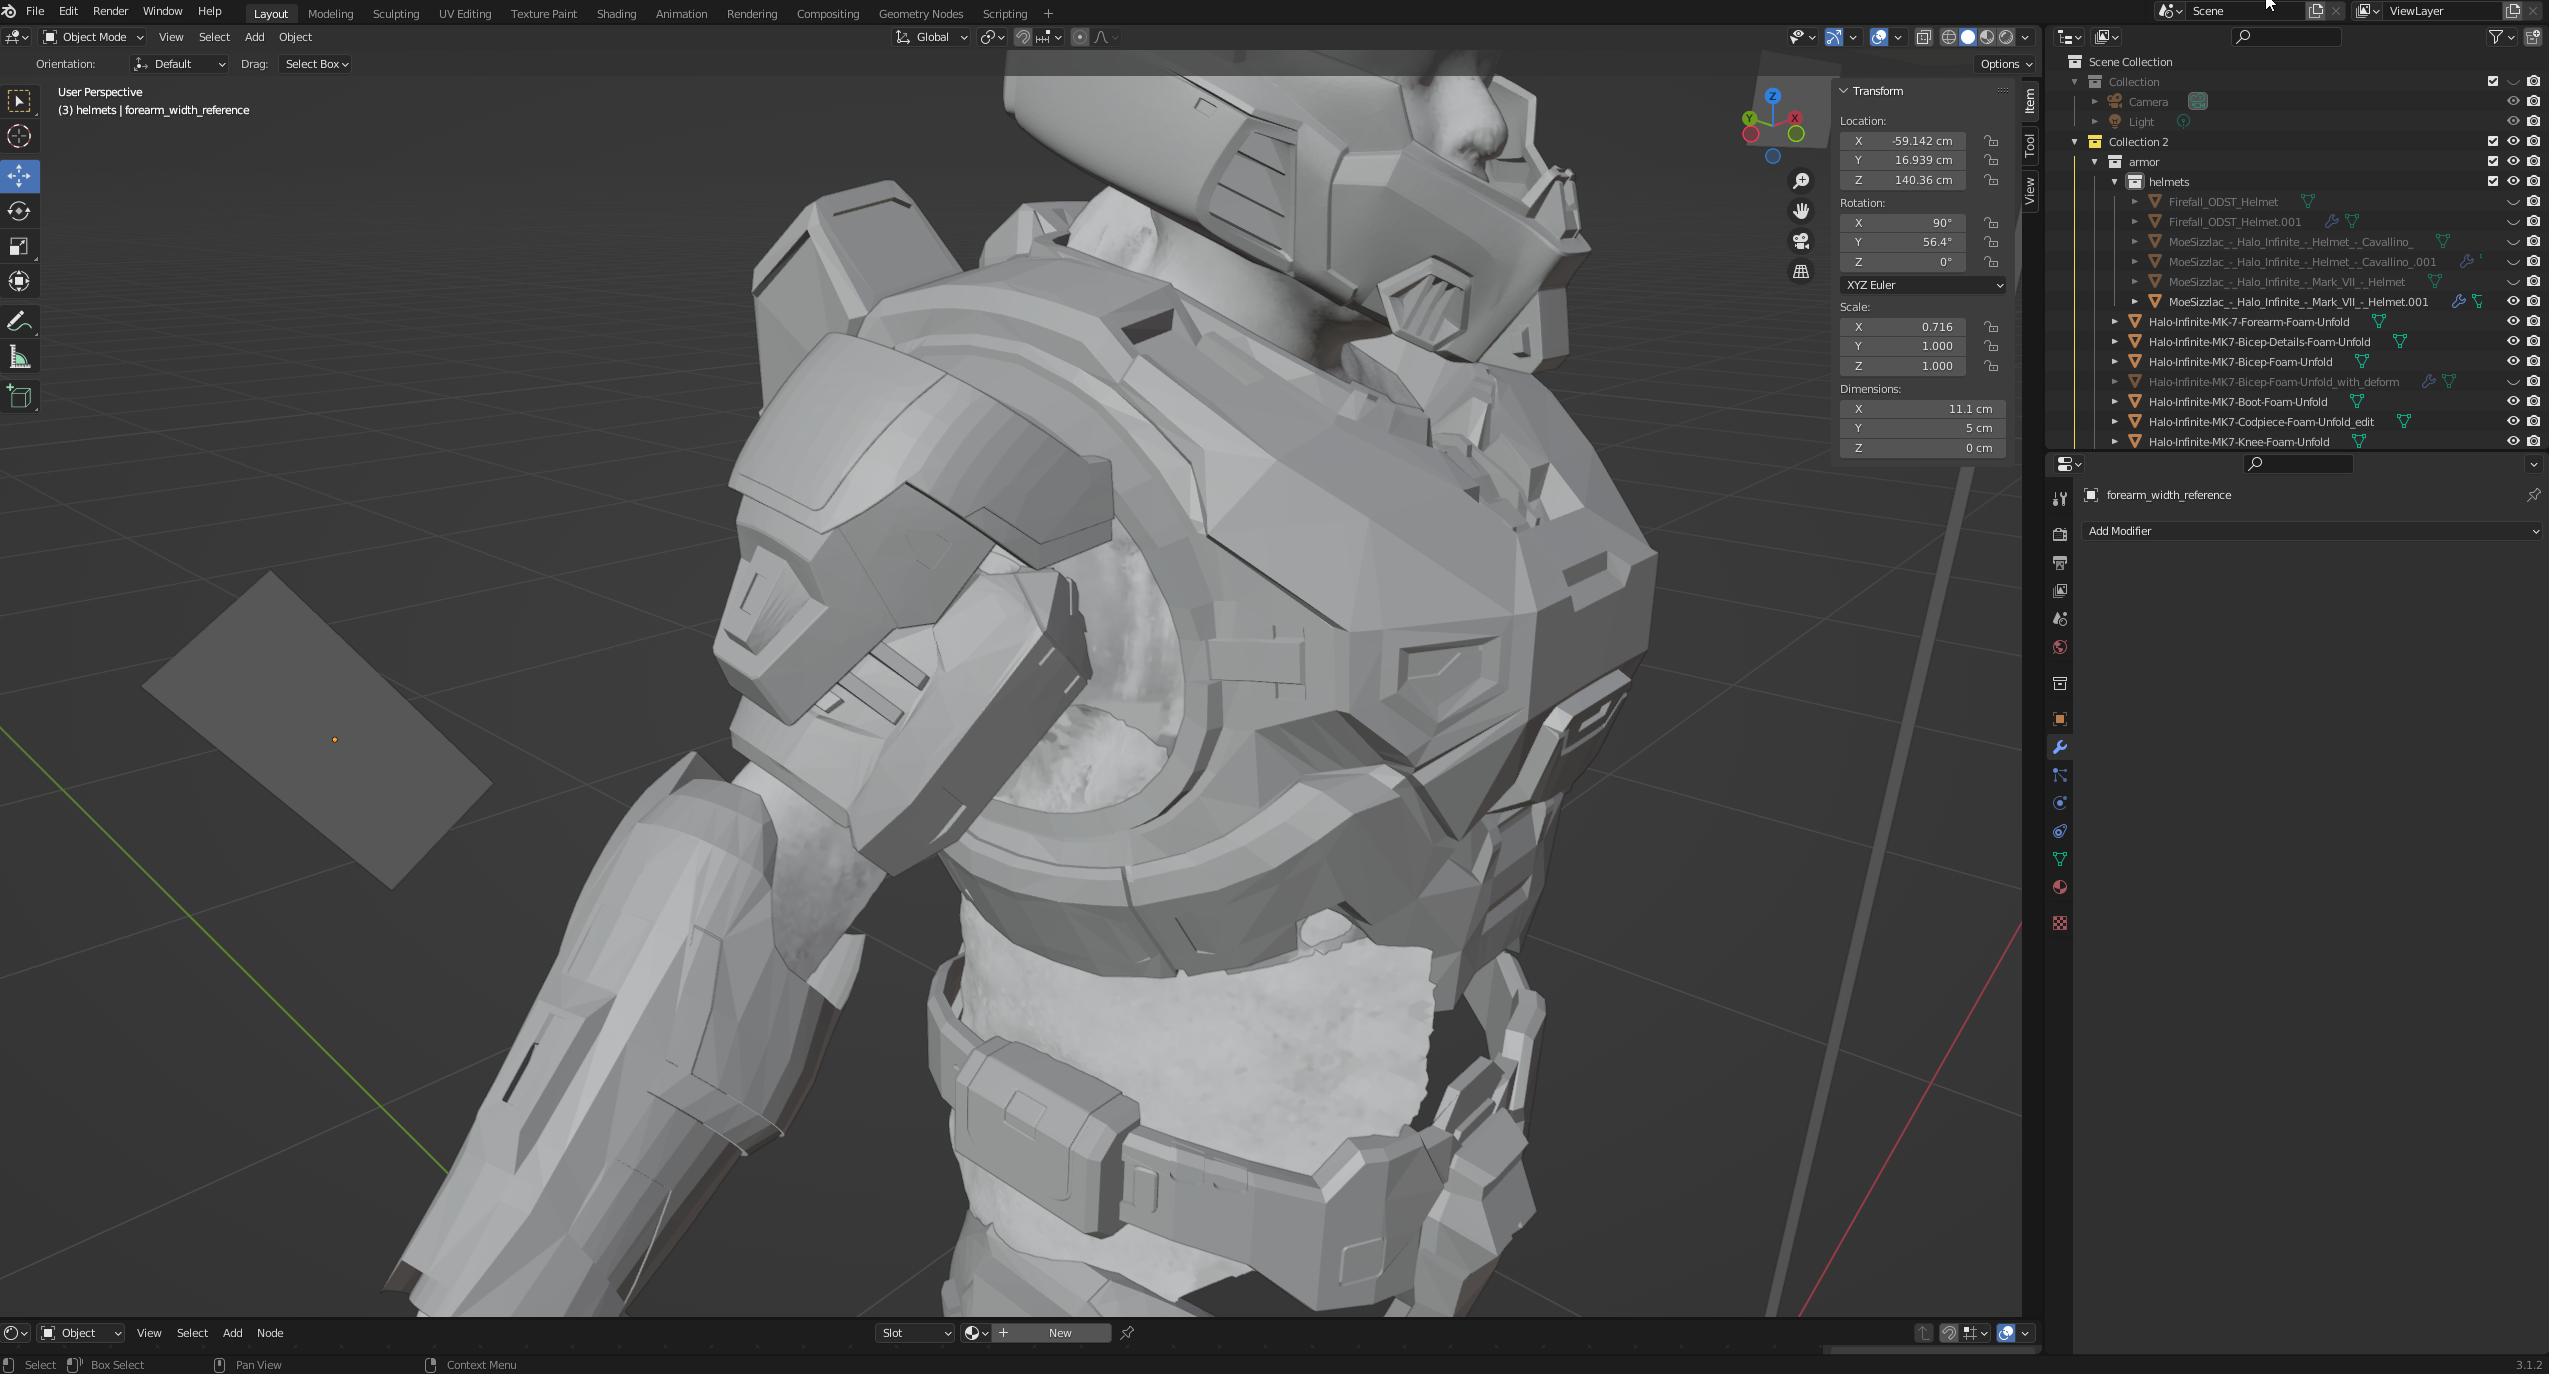The image size is (2549, 1374).
Task: Open the World properties tab icon
Action: click(2060, 647)
